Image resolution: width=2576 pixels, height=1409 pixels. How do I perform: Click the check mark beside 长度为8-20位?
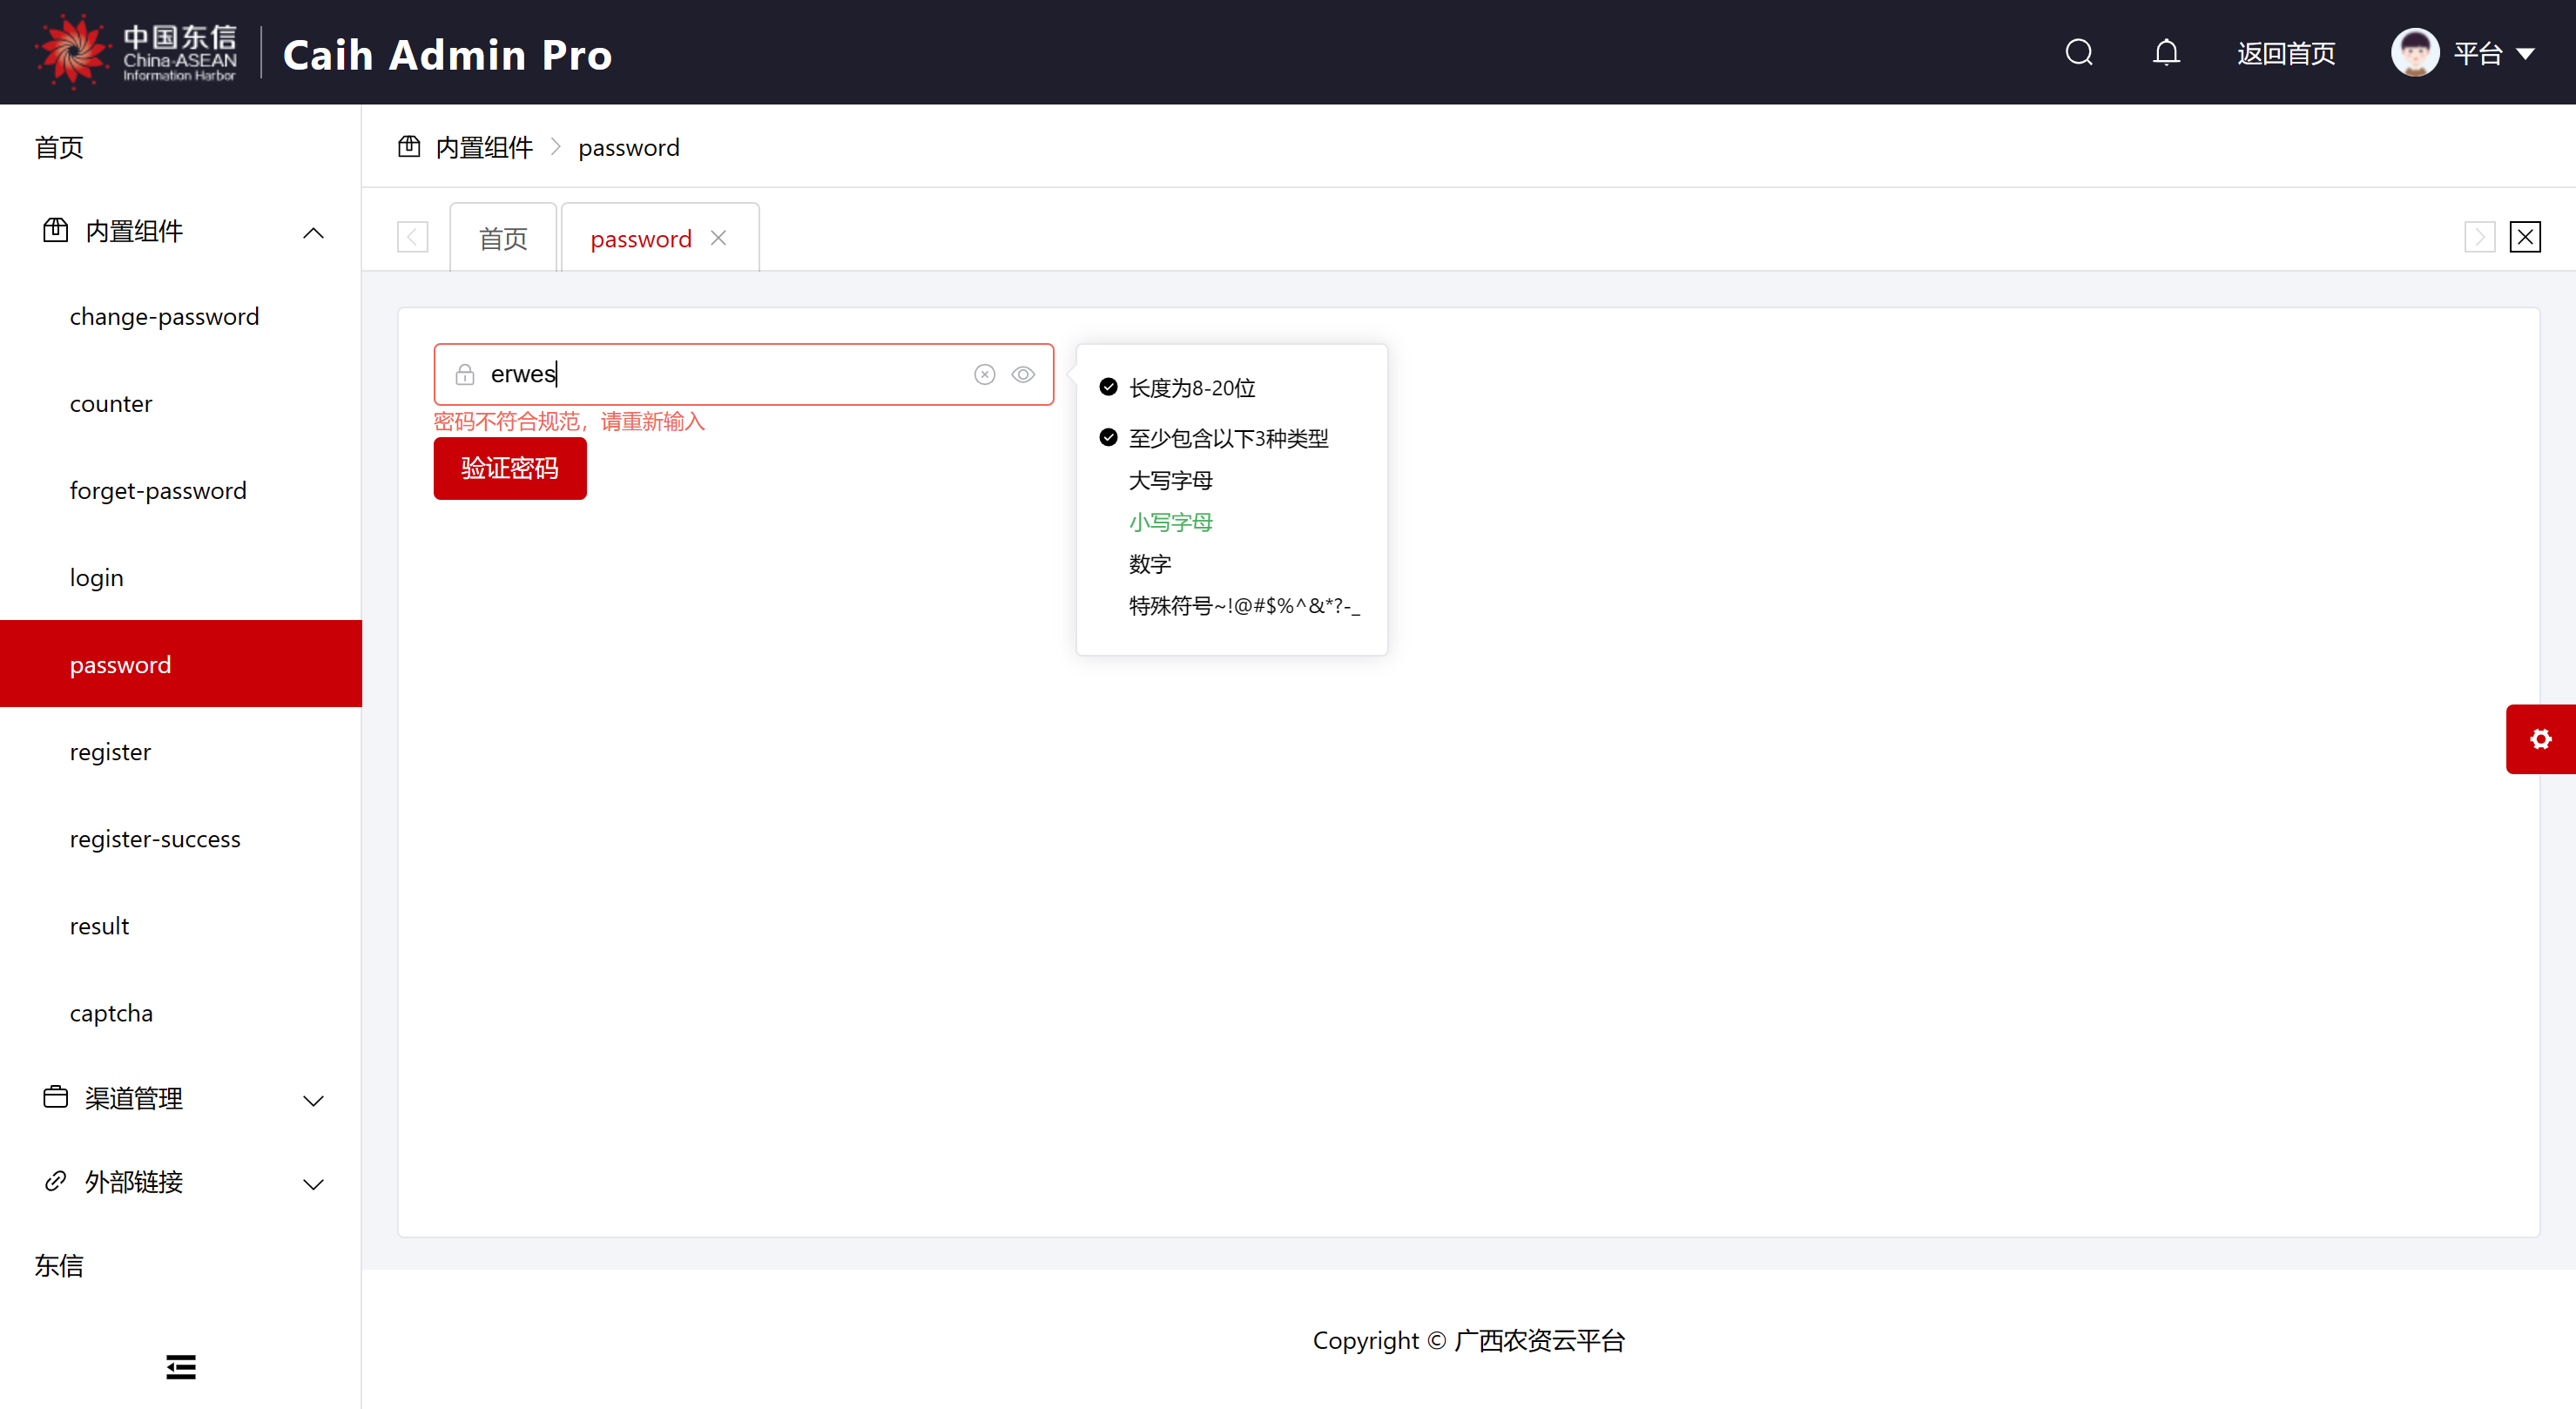[1108, 387]
